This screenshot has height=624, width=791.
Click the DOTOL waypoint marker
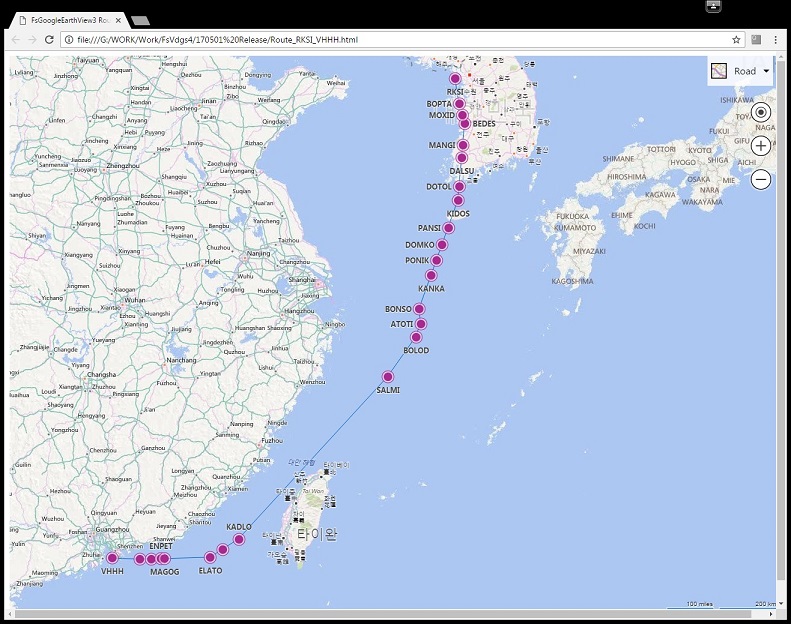coord(459,187)
